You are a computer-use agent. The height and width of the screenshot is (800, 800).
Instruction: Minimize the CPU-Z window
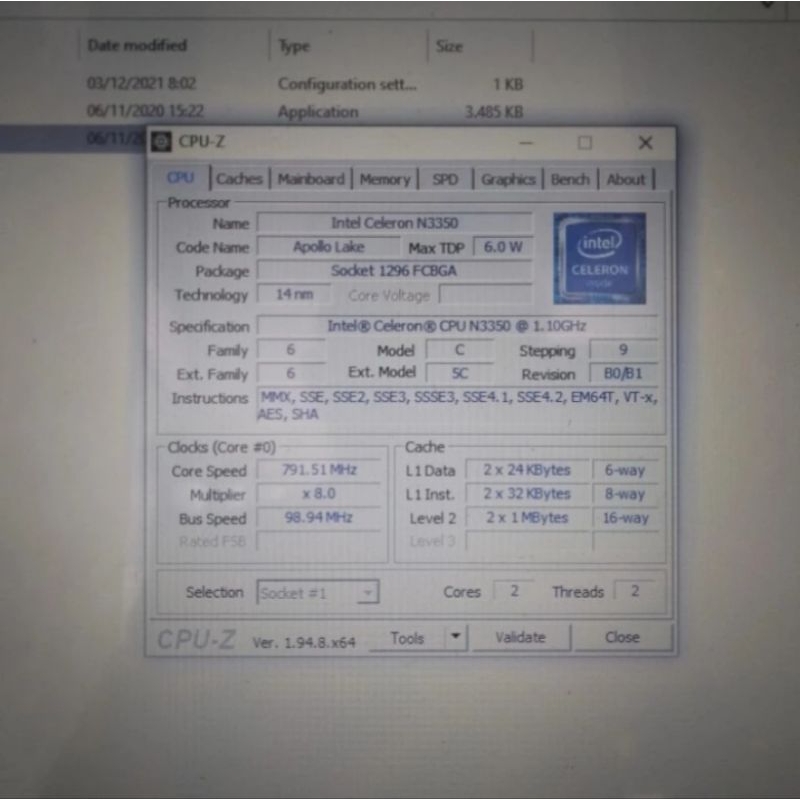click(526, 142)
